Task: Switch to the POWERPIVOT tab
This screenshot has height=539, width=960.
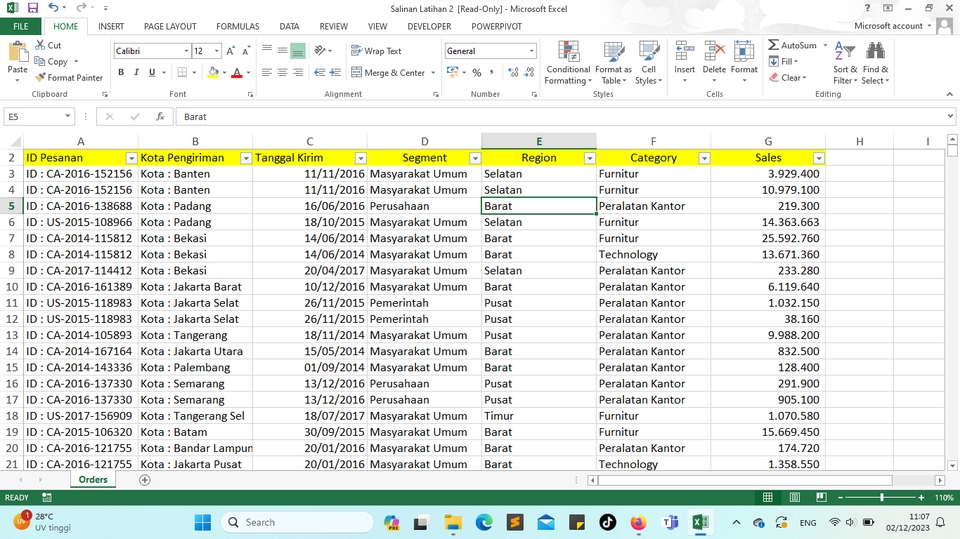Action: 497,26
